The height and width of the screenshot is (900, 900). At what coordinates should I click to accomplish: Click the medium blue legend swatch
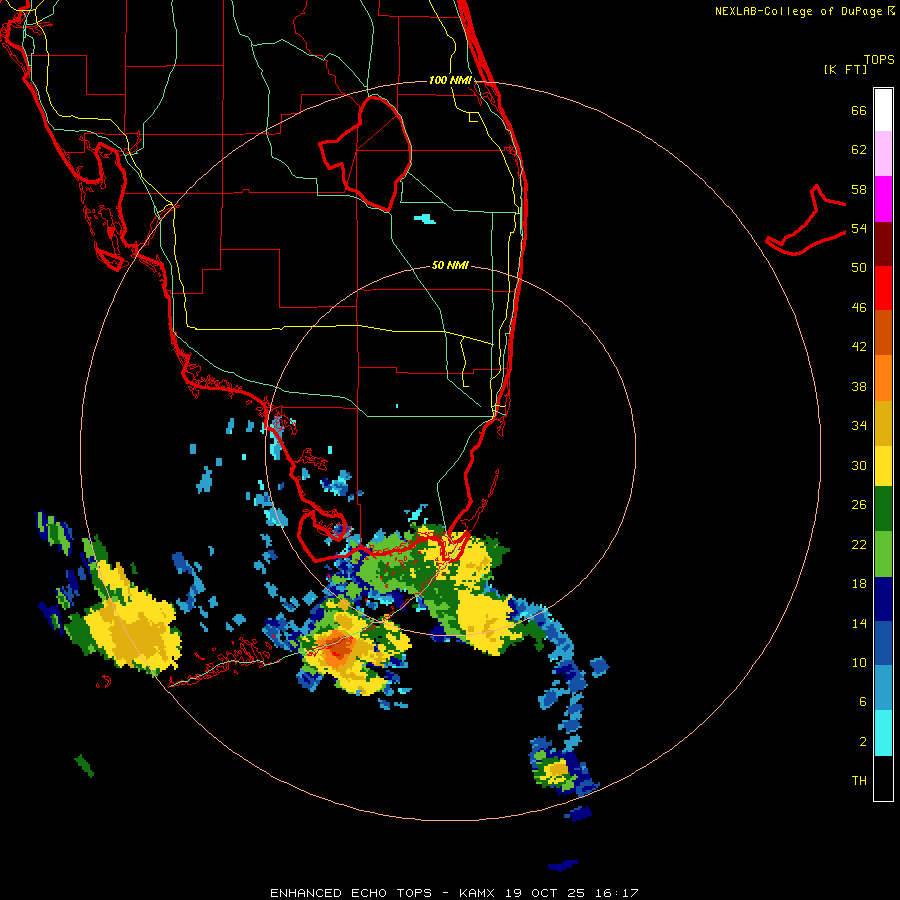coord(883,643)
